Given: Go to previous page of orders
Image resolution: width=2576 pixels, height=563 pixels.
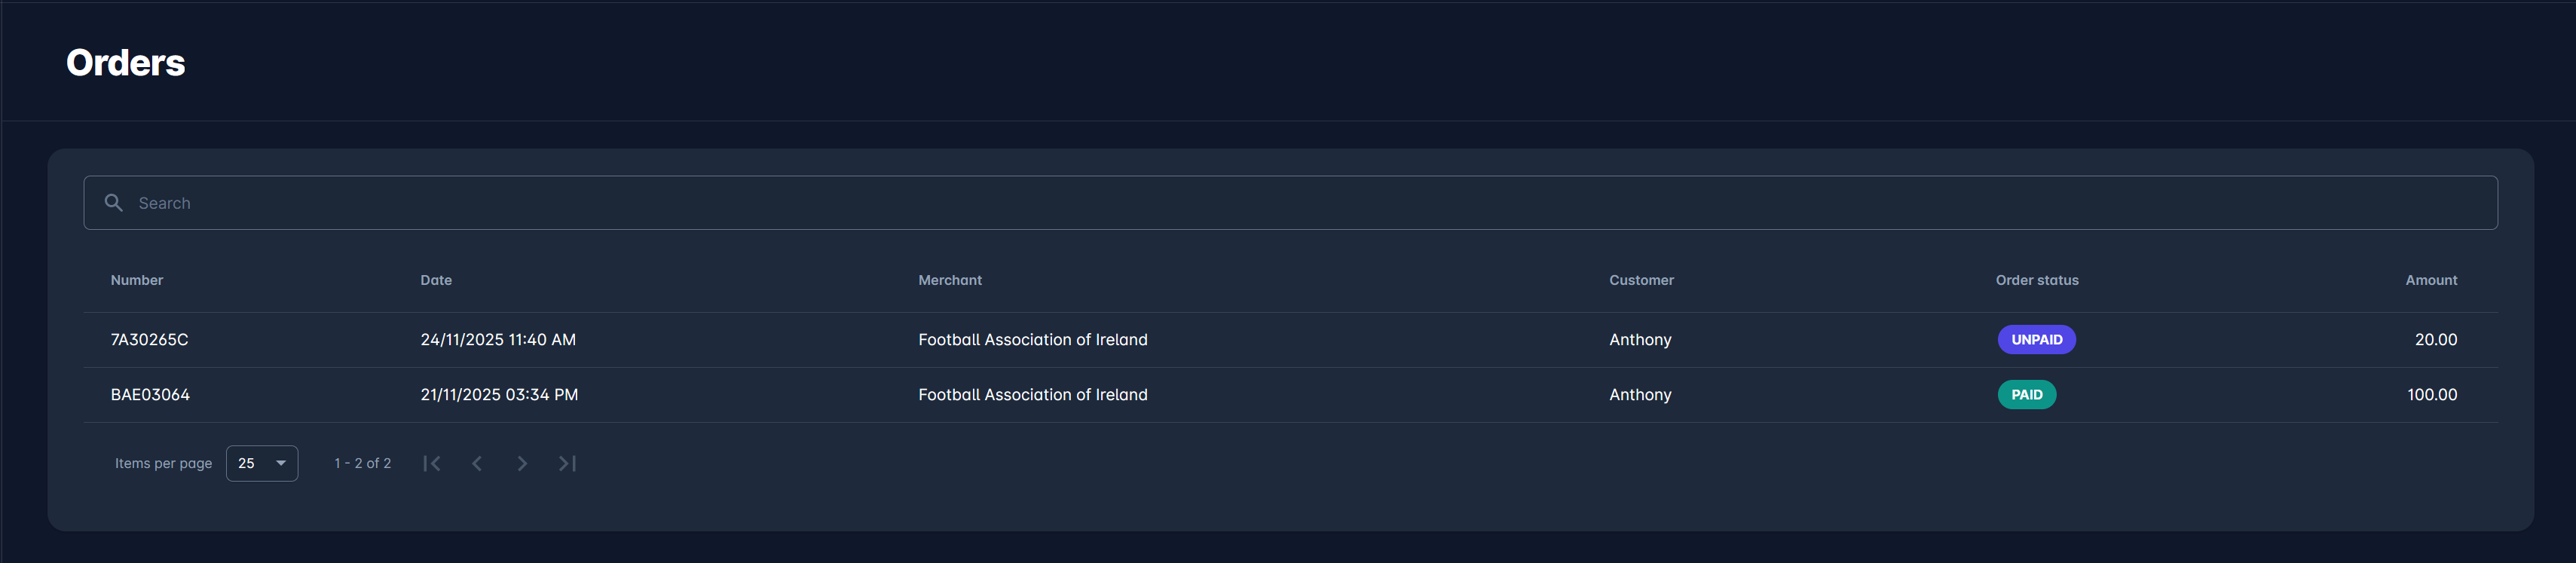Looking at the screenshot, I should pyautogui.click(x=477, y=463).
